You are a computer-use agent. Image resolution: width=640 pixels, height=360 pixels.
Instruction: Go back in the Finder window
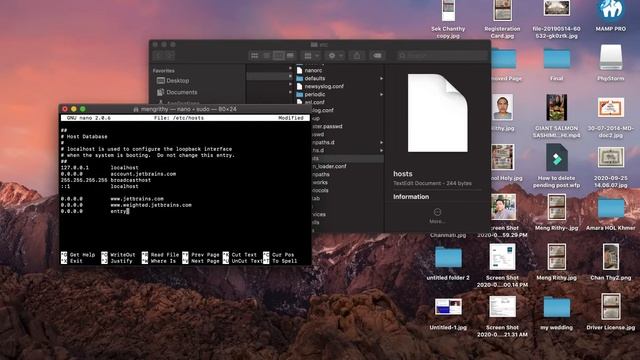[x=159, y=56]
